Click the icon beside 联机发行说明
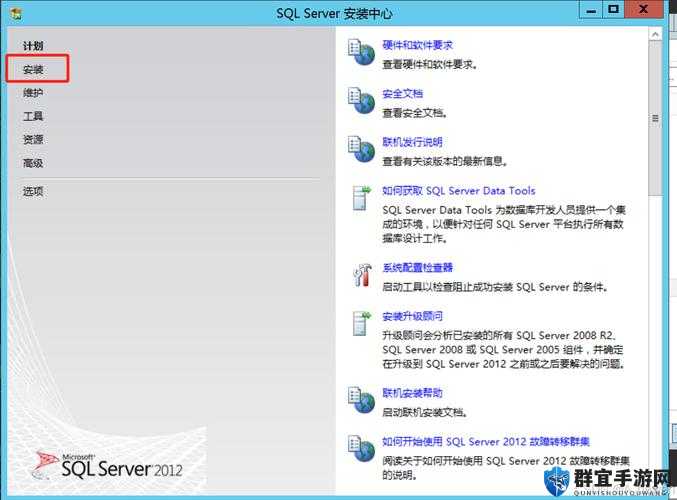 (x=361, y=149)
